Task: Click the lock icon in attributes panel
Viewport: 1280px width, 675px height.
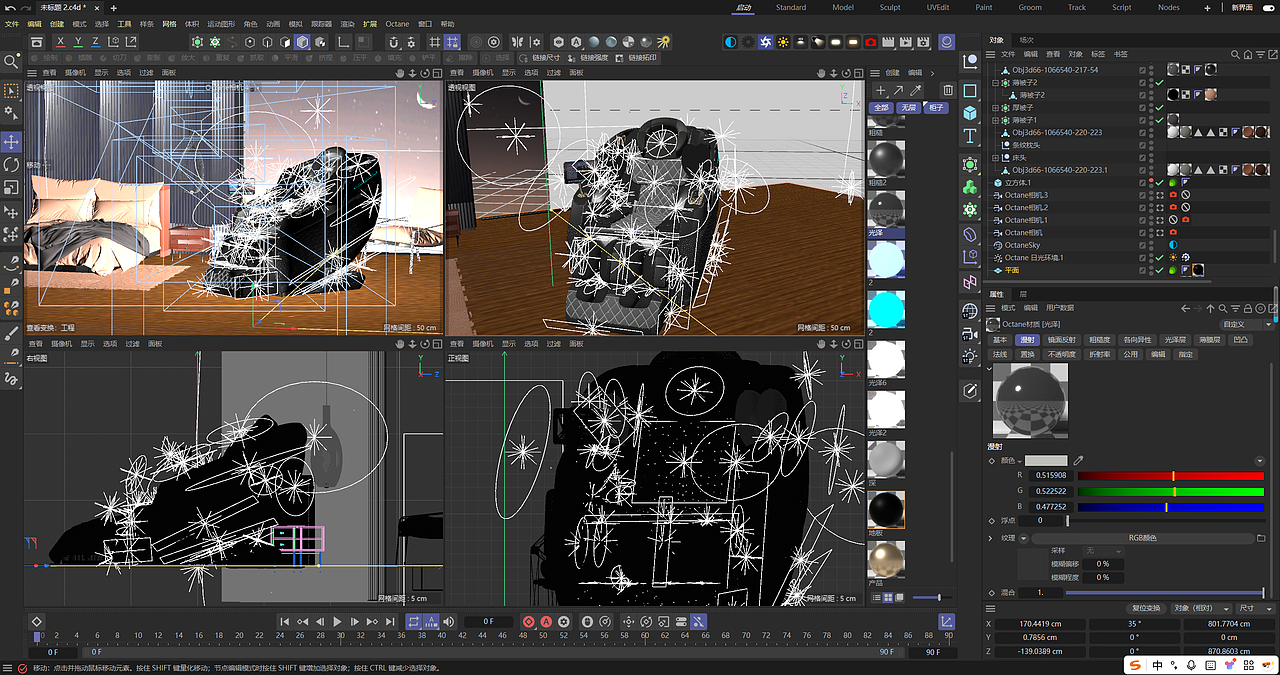Action: point(1248,308)
